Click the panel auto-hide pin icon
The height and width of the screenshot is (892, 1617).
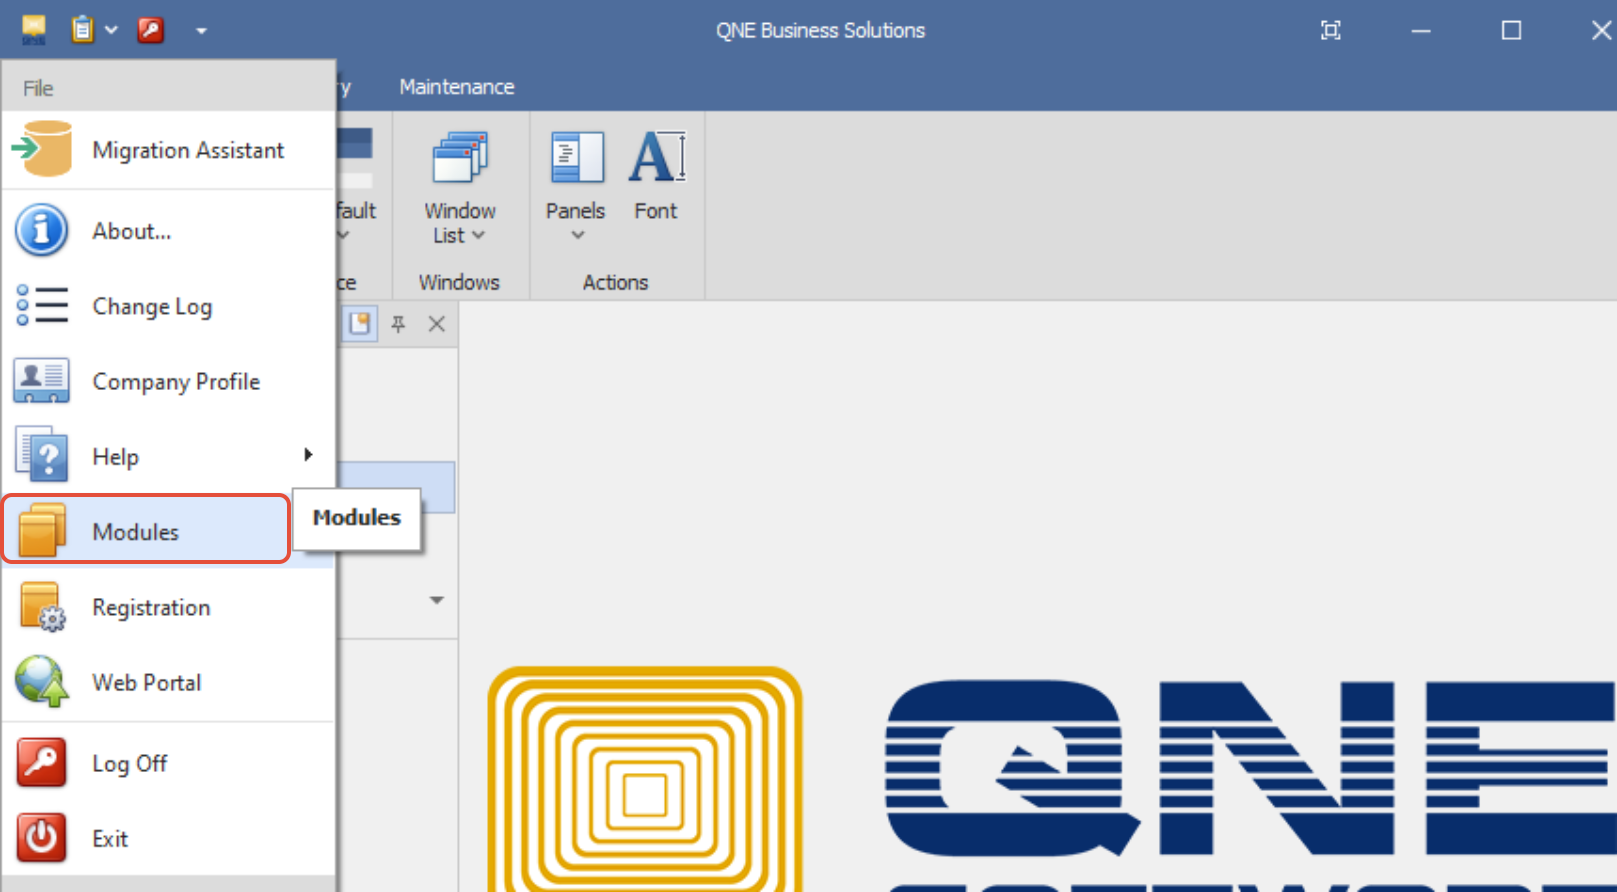(398, 324)
